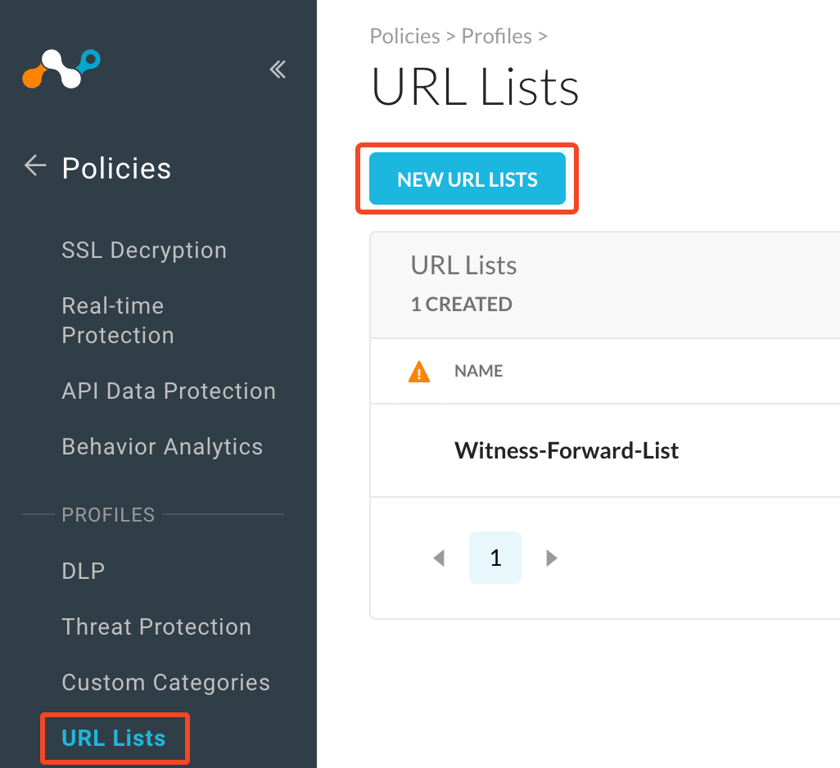Click the orange warning triangle icon
This screenshot has height=768, width=840.
[419, 372]
